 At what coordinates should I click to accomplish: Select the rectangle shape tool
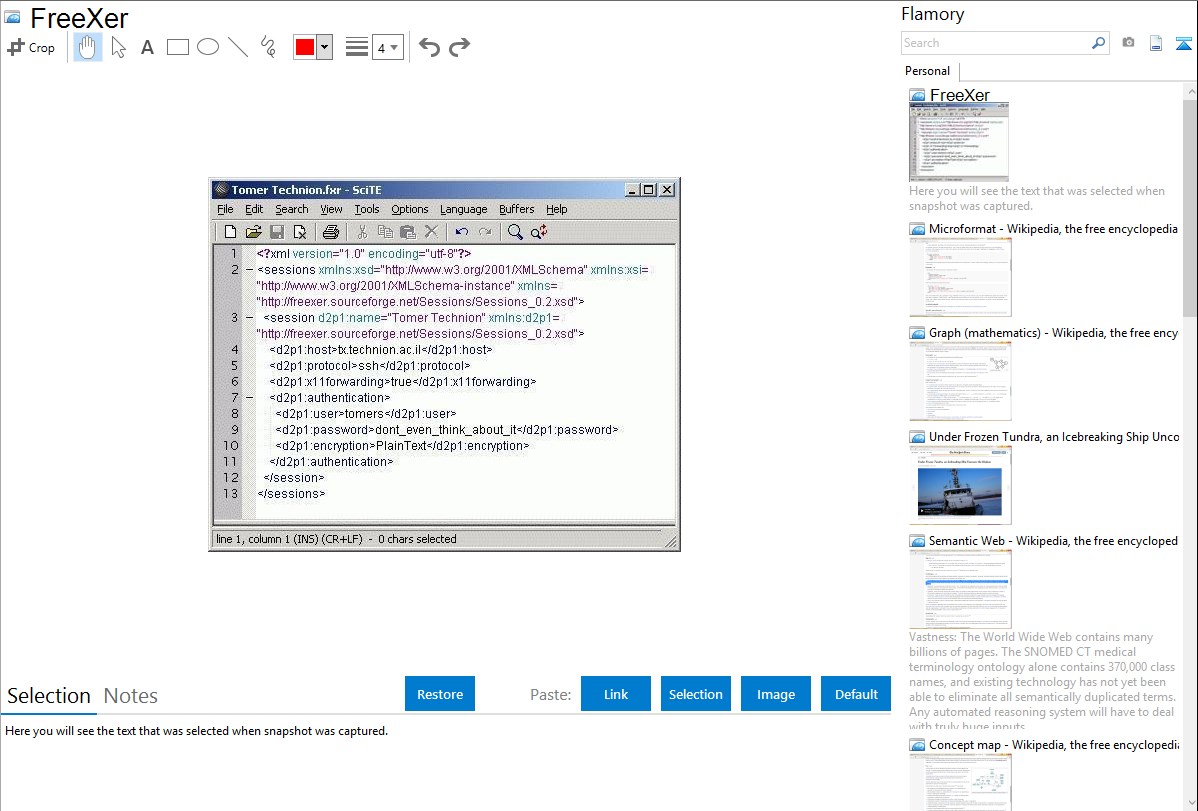[177, 47]
